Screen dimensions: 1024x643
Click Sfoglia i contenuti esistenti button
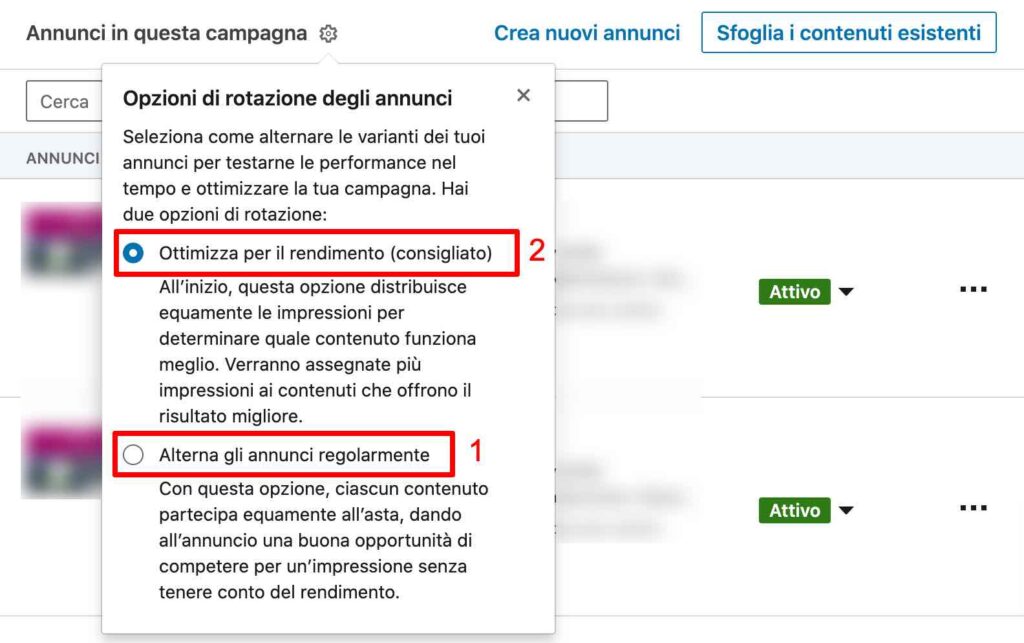coord(849,33)
